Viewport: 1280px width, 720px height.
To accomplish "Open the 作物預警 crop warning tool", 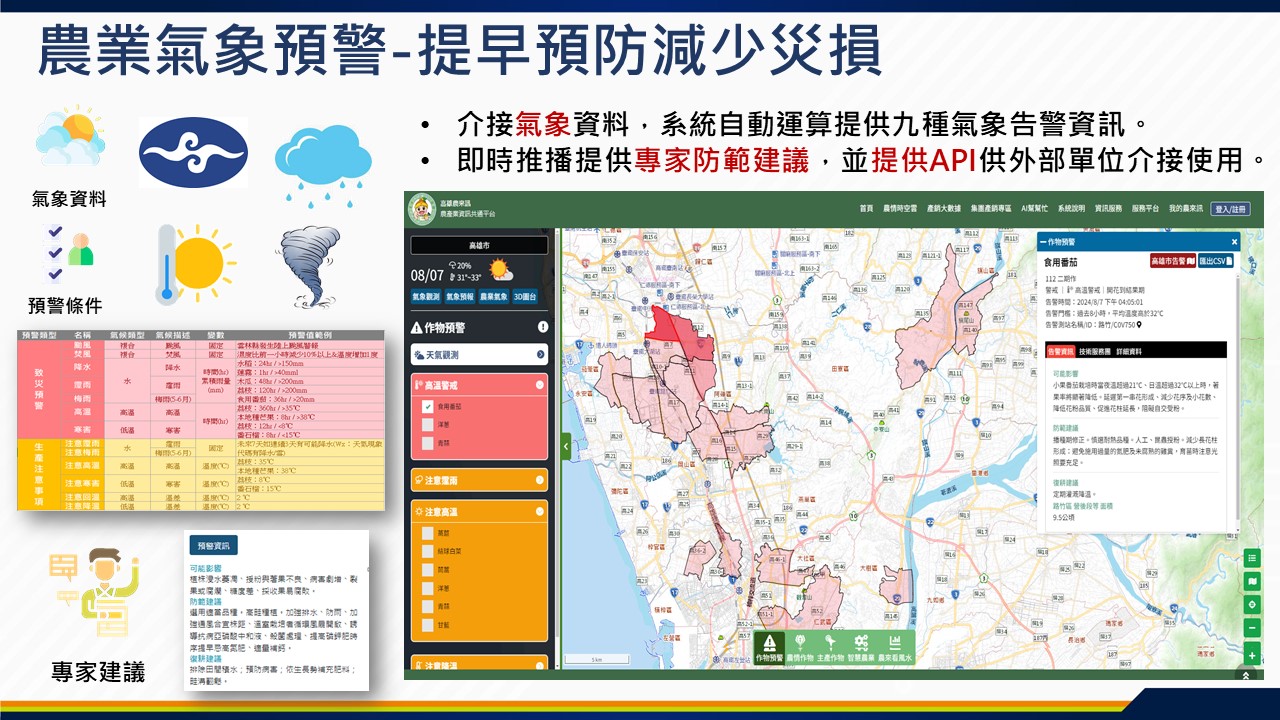I will 769,646.
